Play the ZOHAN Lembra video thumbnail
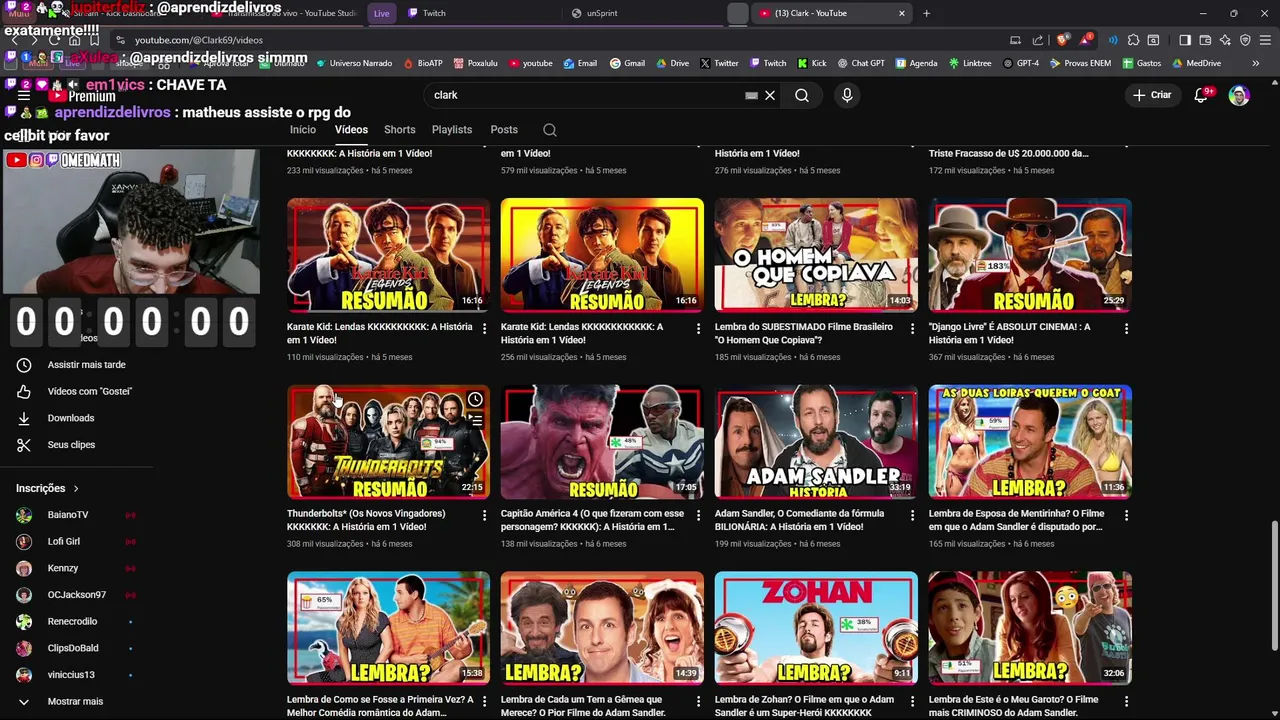 click(816, 628)
